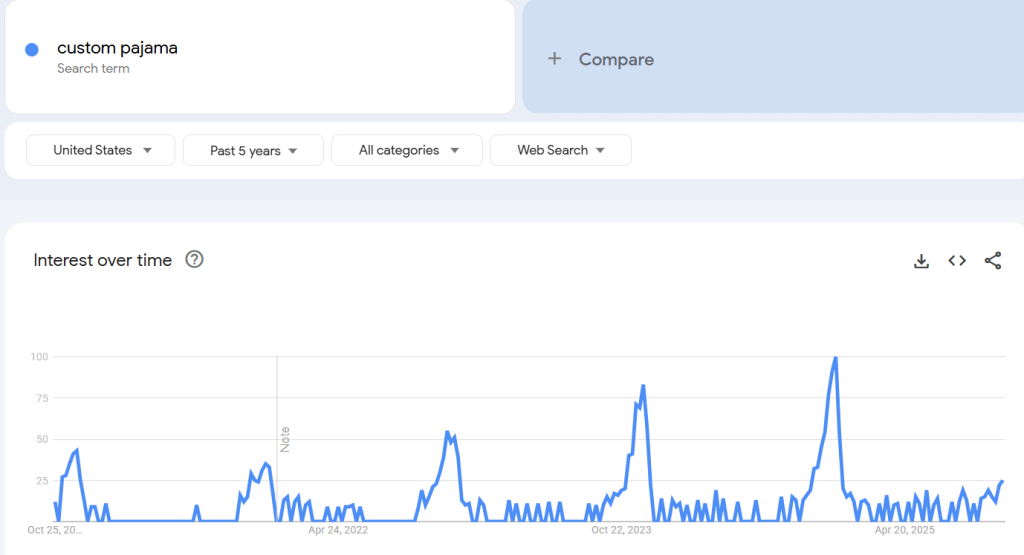Viewport: 1024px width, 555px height.
Task: Click the Apr 20, 2025 axis label
Action: pos(904,530)
